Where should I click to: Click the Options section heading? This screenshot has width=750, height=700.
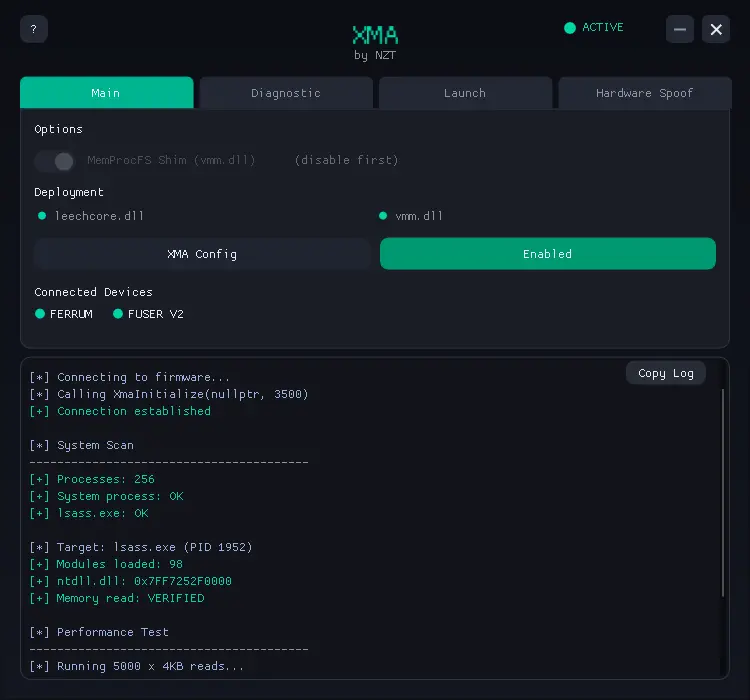click(x=58, y=130)
